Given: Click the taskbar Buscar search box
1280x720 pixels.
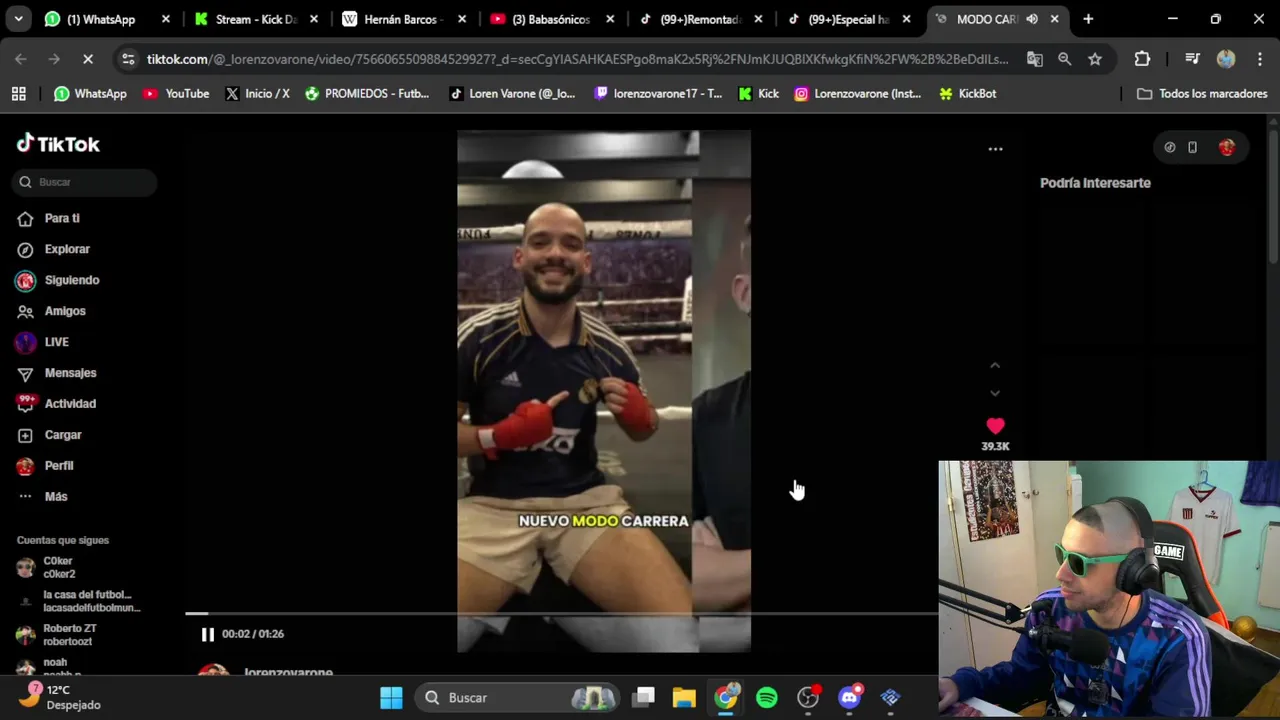Looking at the screenshot, I should pos(517,698).
